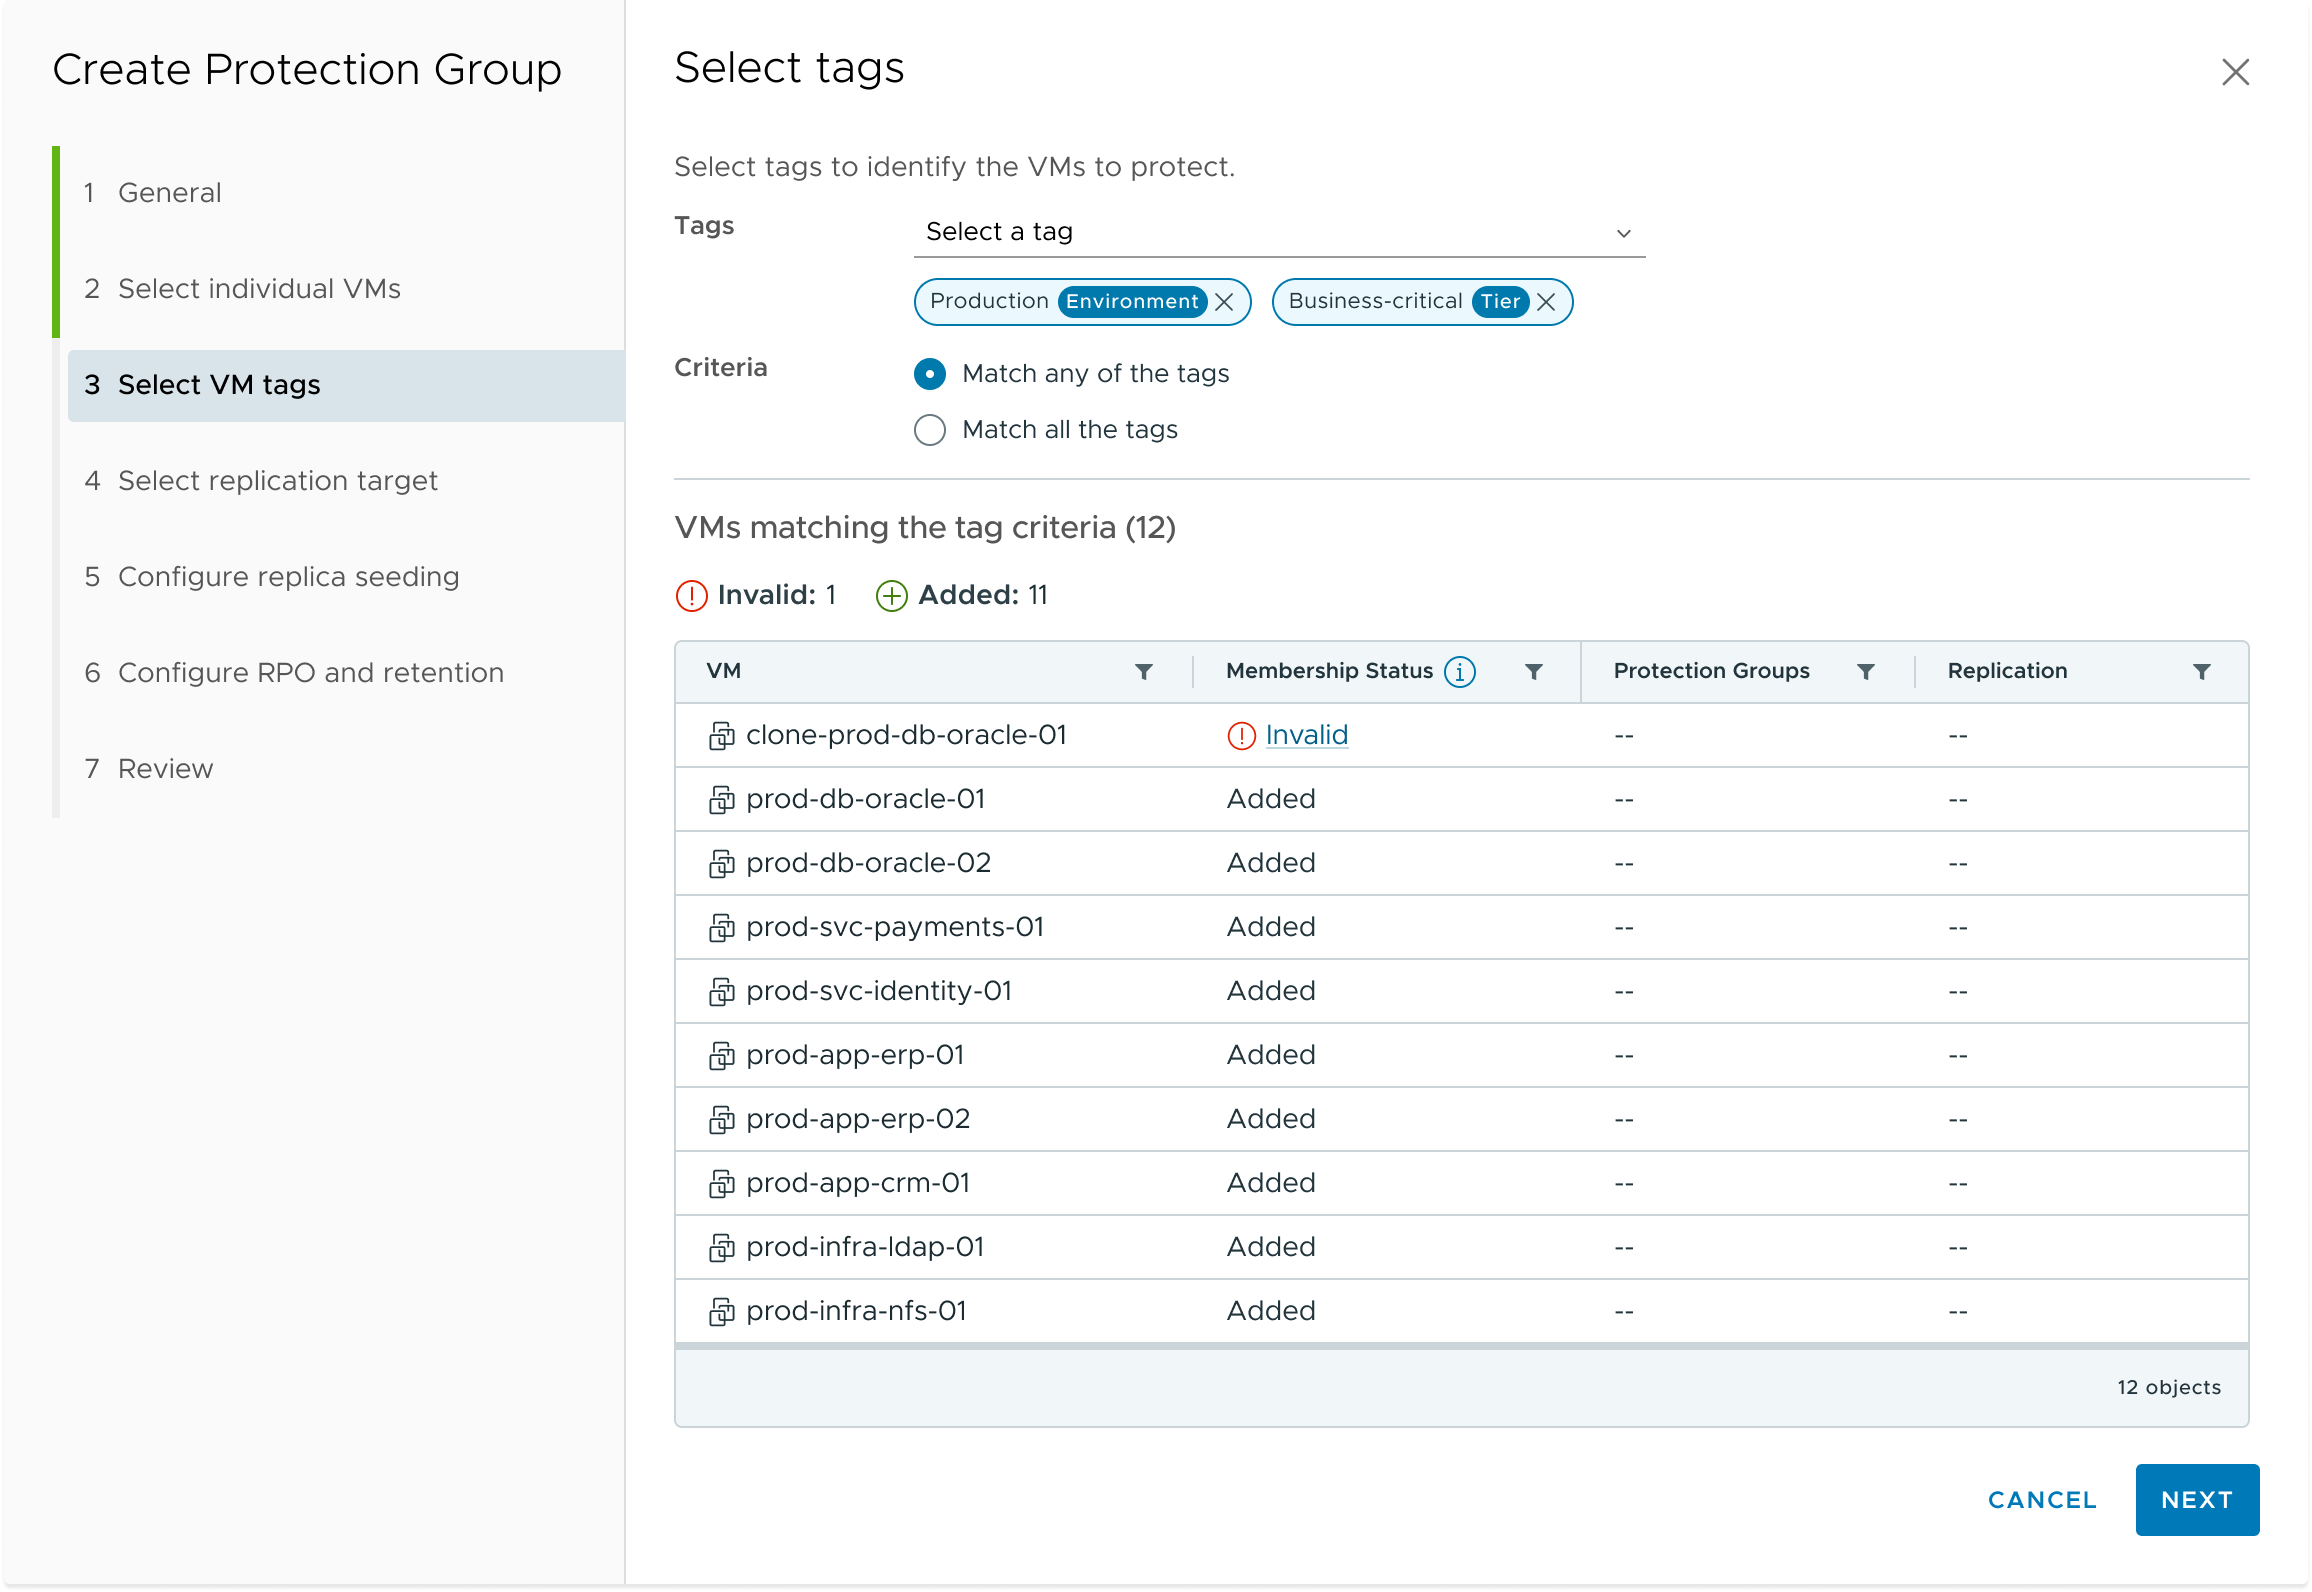The height and width of the screenshot is (1592, 2312).
Task: Open the filter on Membership Status column
Action: pyautogui.click(x=1535, y=671)
